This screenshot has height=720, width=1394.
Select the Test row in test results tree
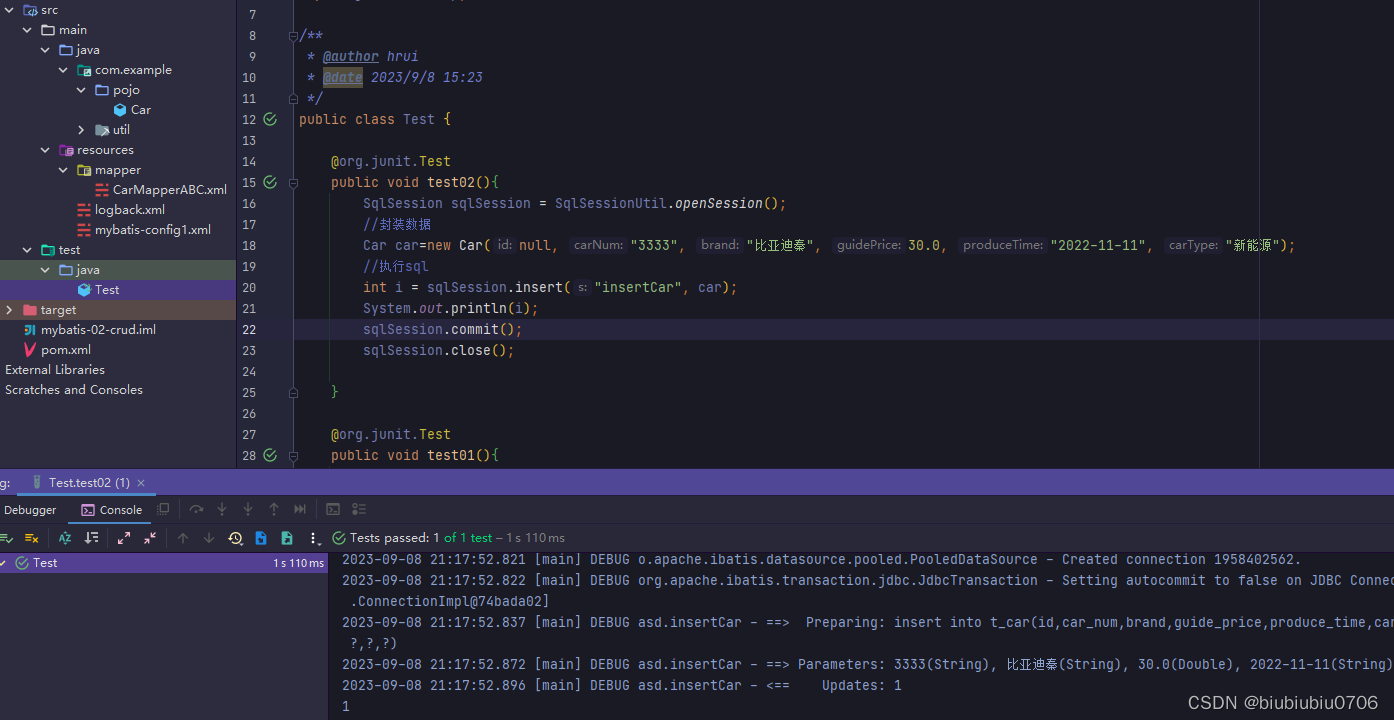tap(164, 563)
